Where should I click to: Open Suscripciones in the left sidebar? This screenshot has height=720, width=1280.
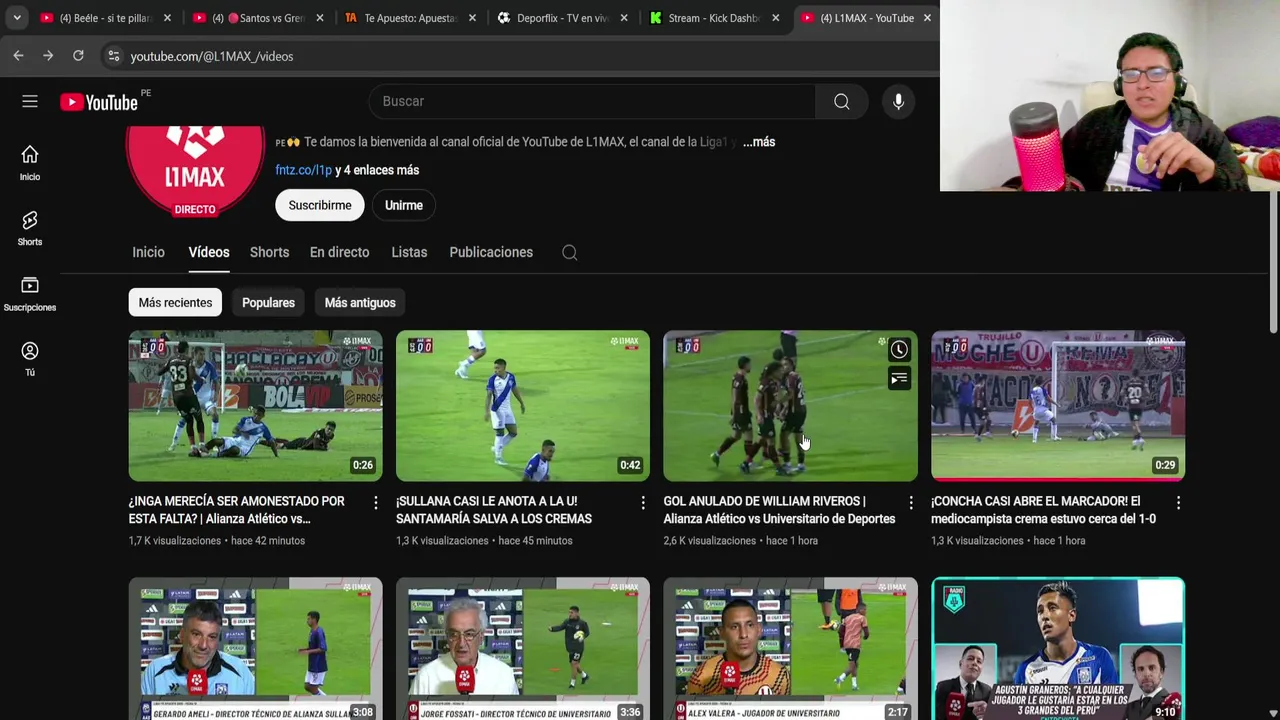point(30,294)
